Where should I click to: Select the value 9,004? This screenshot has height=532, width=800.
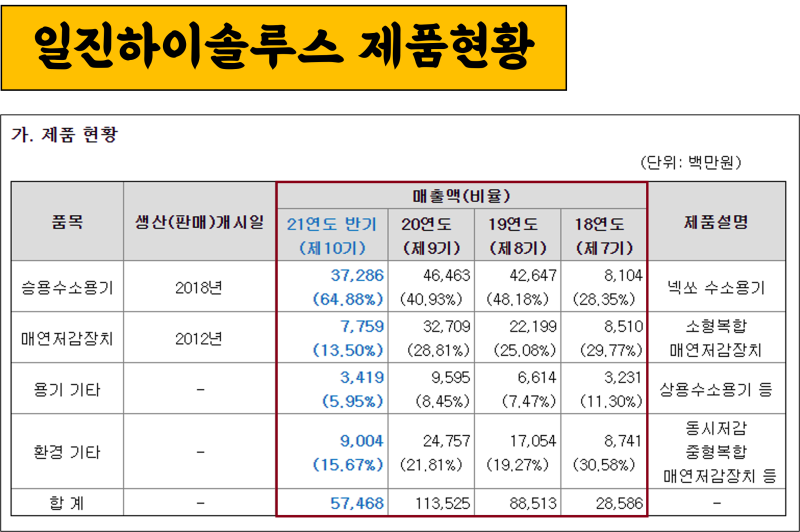tap(362, 441)
